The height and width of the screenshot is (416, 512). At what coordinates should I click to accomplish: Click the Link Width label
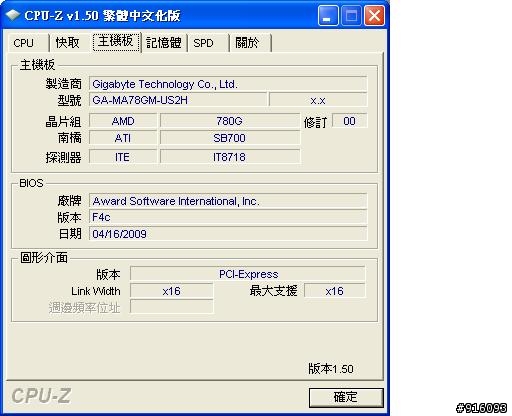[x=96, y=291]
